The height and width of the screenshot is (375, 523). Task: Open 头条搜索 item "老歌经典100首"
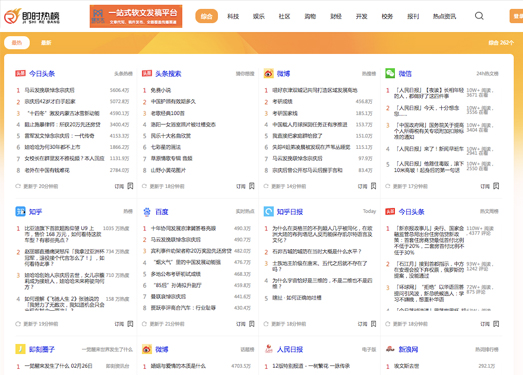coord(168,113)
